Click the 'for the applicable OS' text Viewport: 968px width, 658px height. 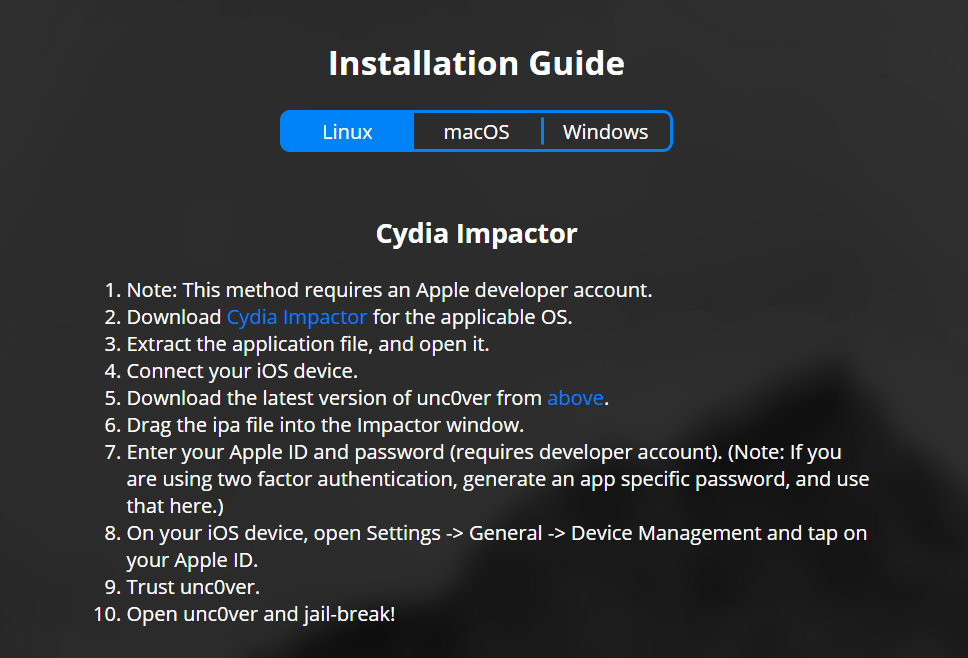click(x=472, y=317)
